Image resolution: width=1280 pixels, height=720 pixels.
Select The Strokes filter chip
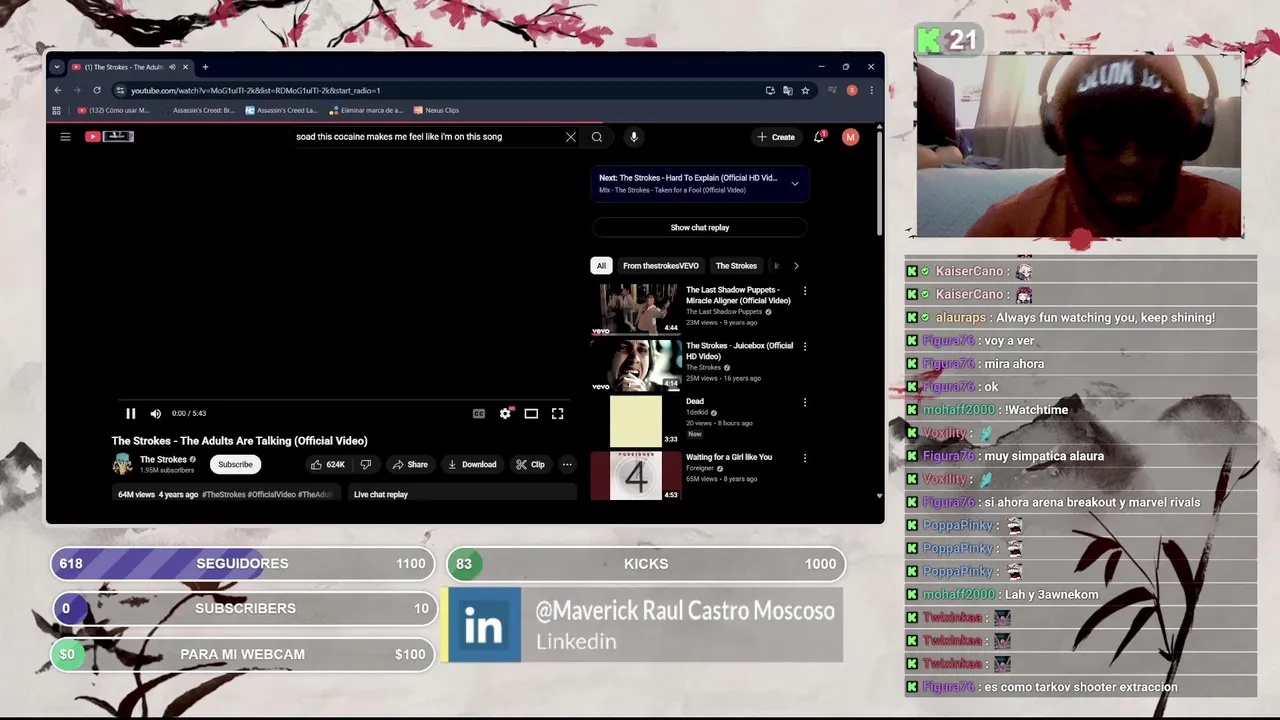pyautogui.click(x=736, y=266)
